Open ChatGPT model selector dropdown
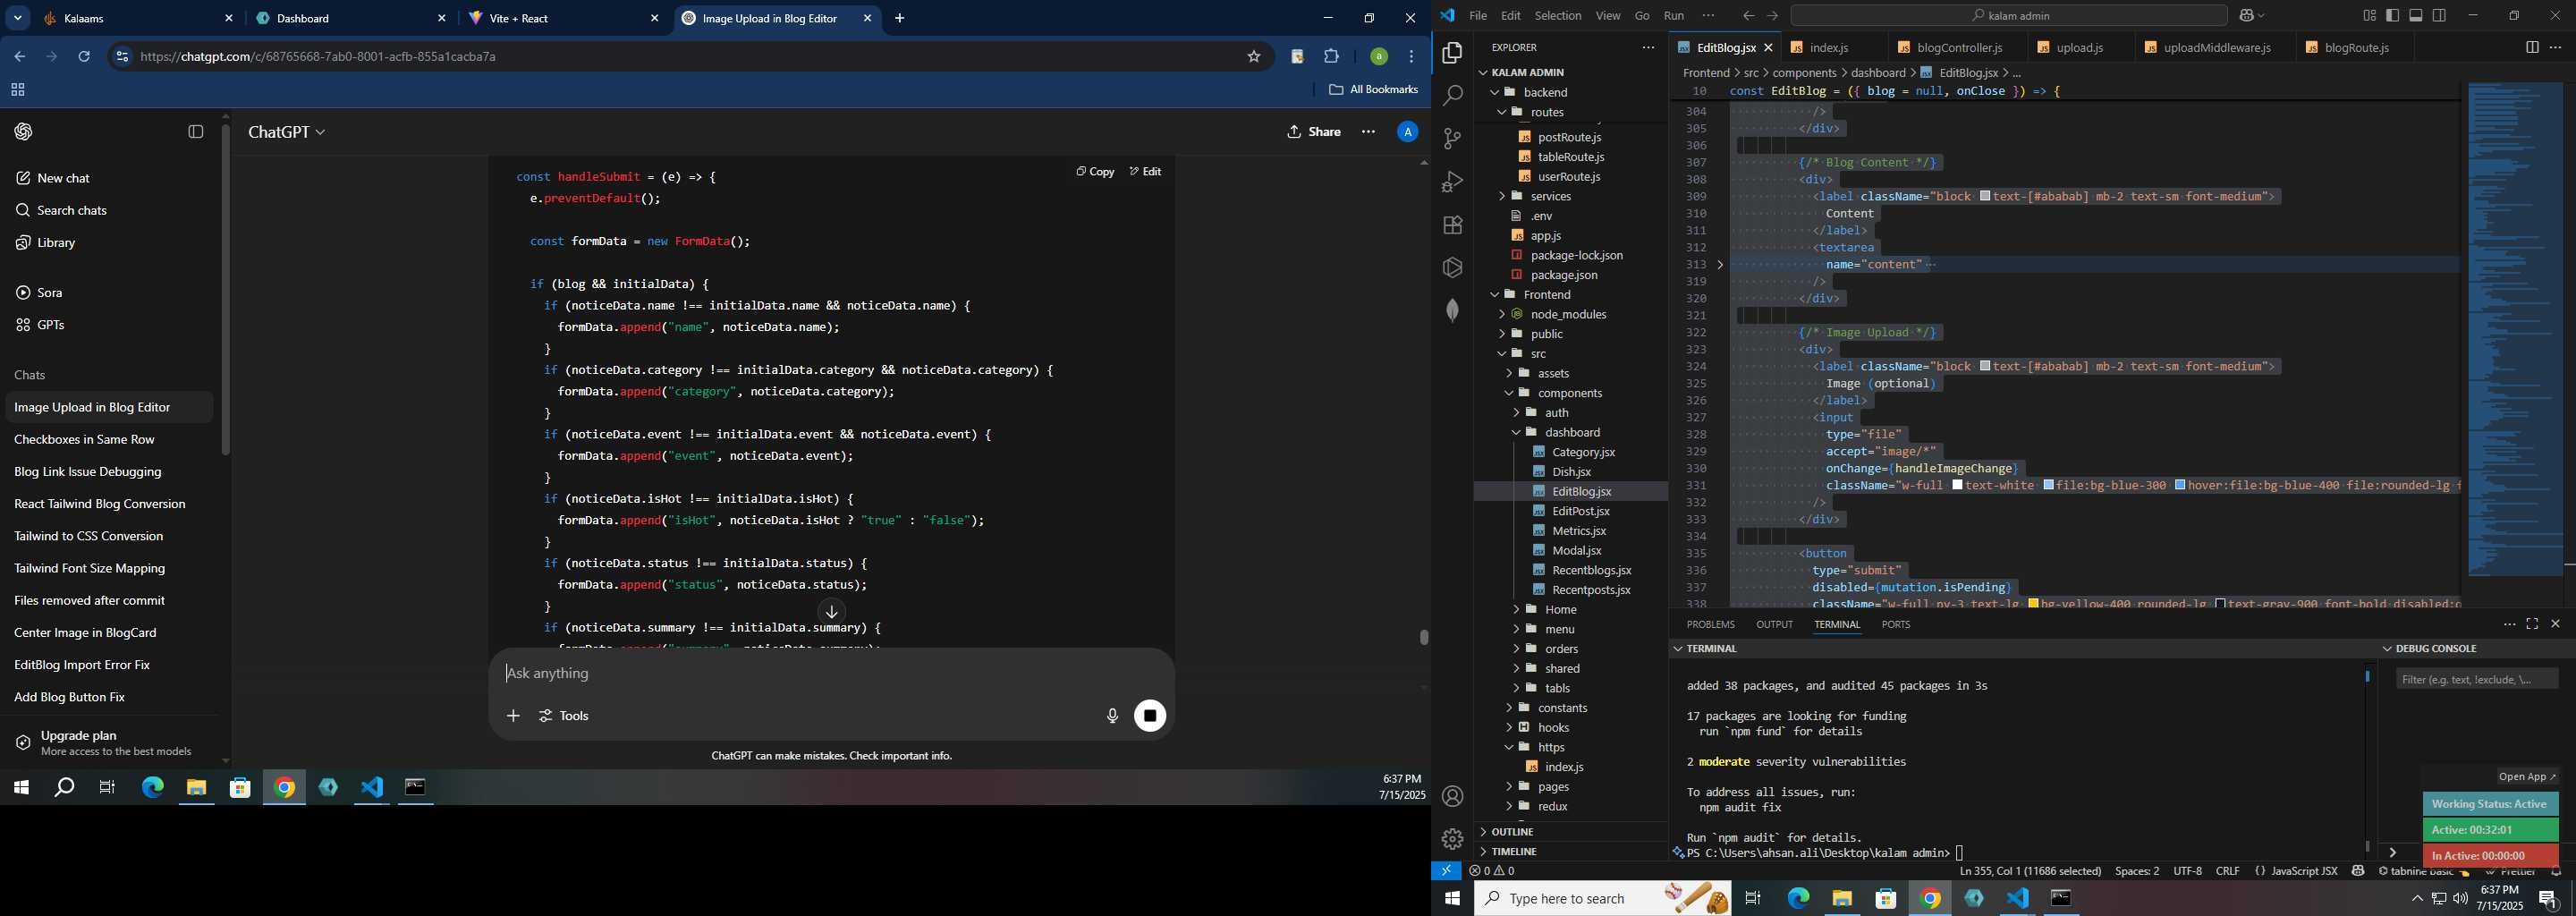The width and height of the screenshot is (2576, 916). [287, 132]
